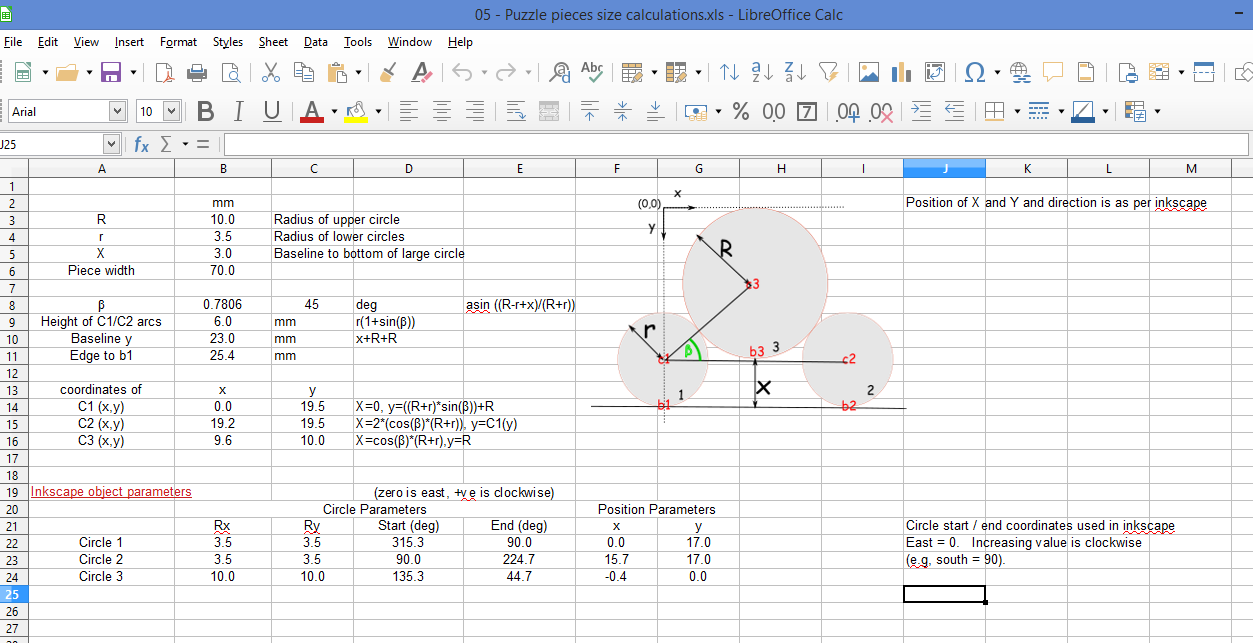Image resolution: width=1253 pixels, height=643 pixels.
Task: Sort ascending with the A-Z icon
Action: [x=762, y=73]
